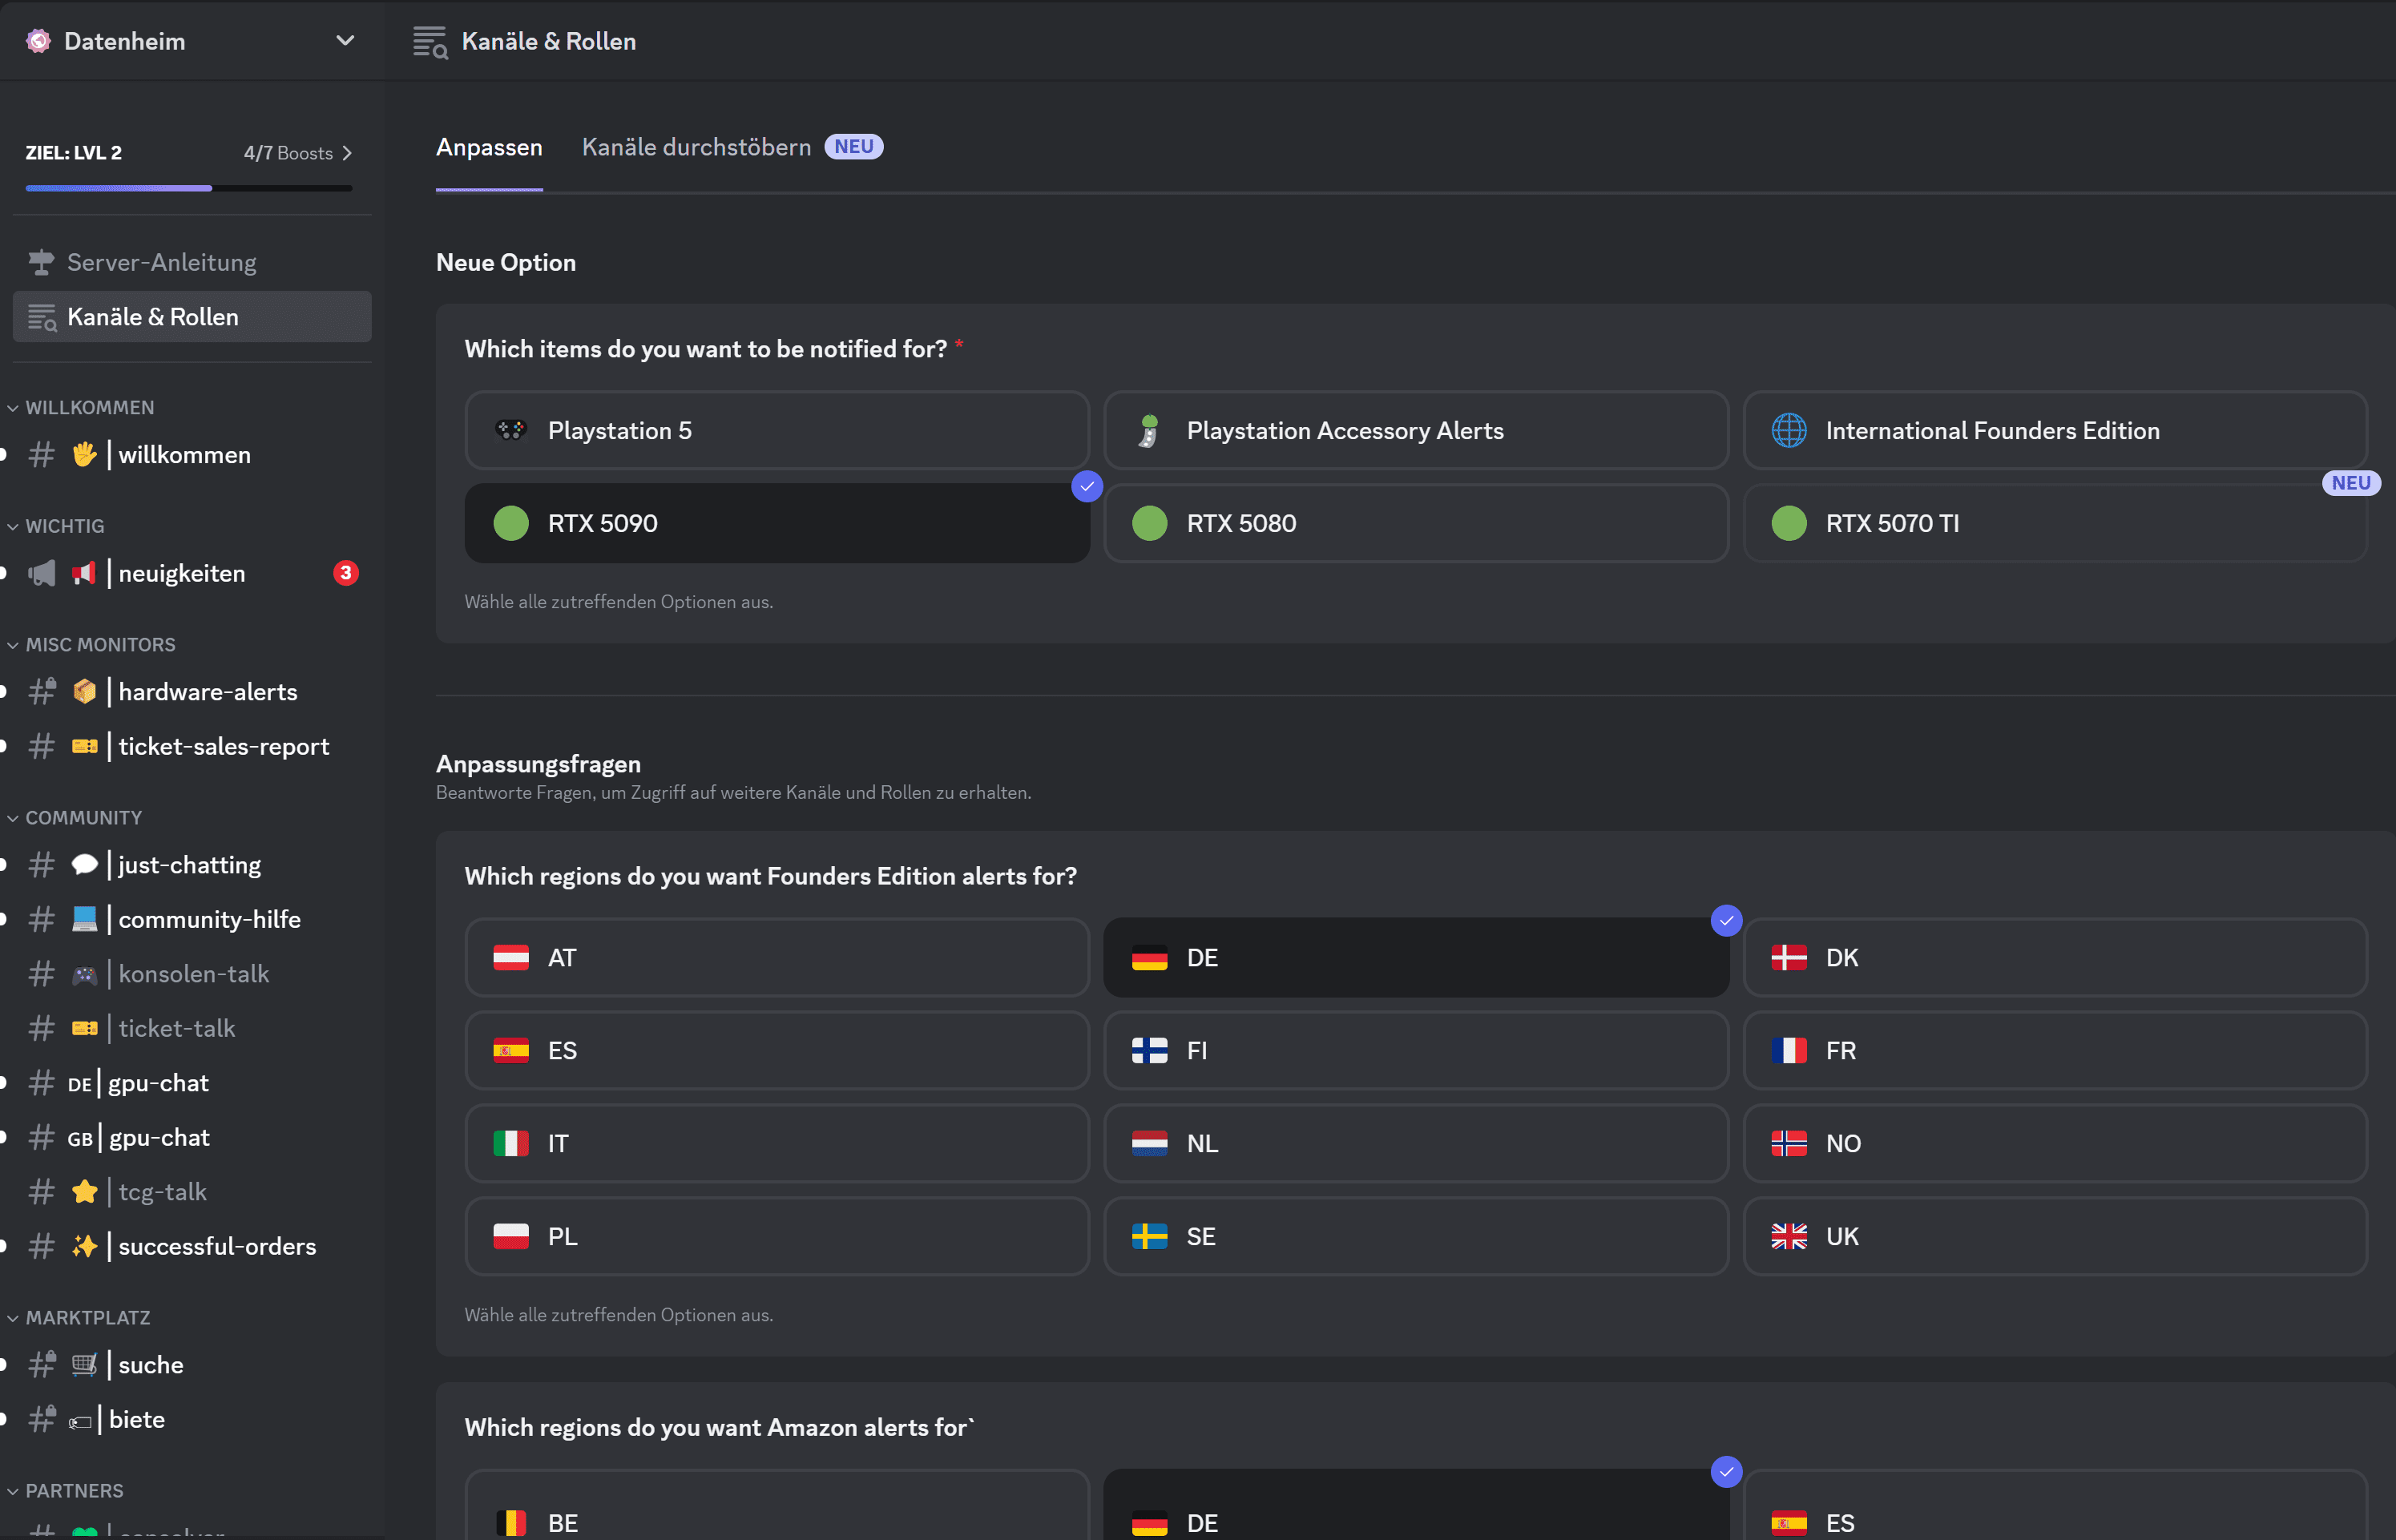Click the server boost progress bar
Viewport: 2396px width, 1540px height.
point(189,187)
